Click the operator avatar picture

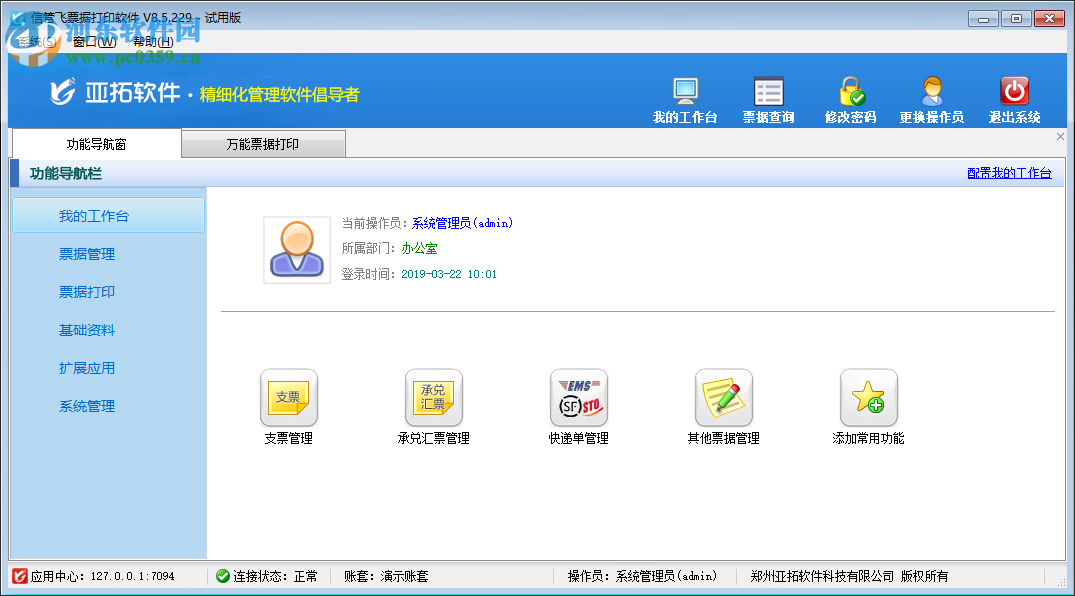tap(297, 250)
